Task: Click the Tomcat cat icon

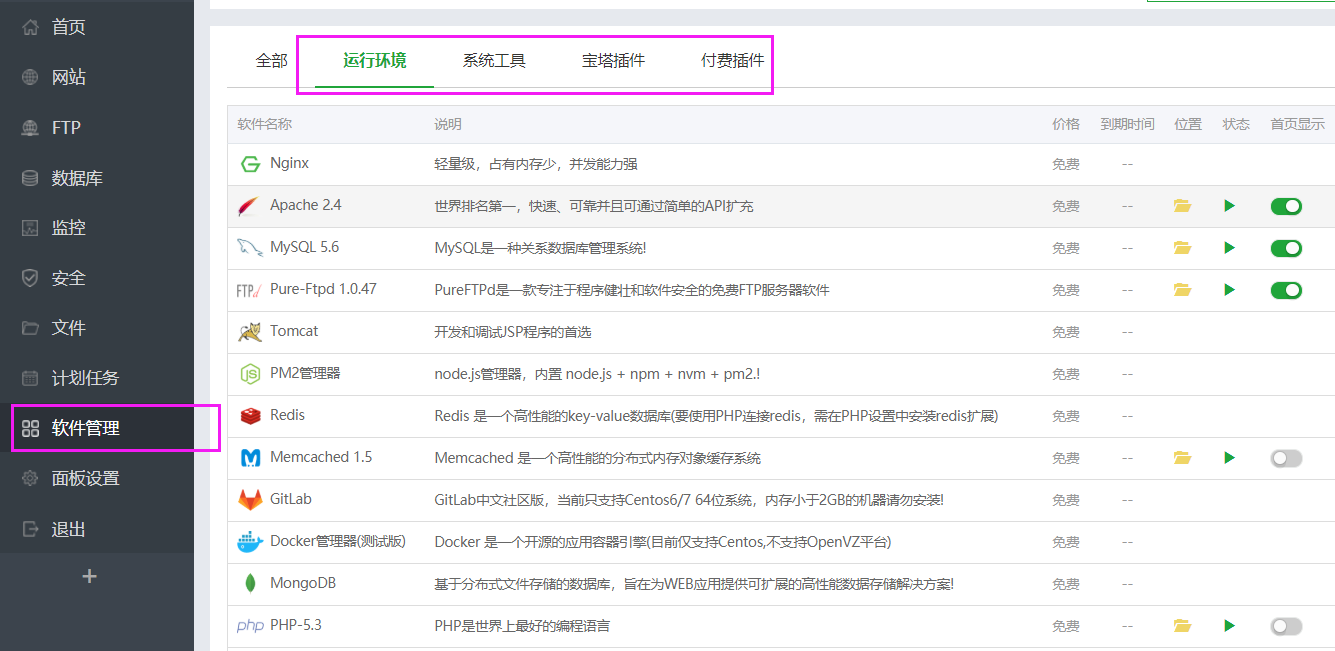Action: pyautogui.click(x=250, y=332)
